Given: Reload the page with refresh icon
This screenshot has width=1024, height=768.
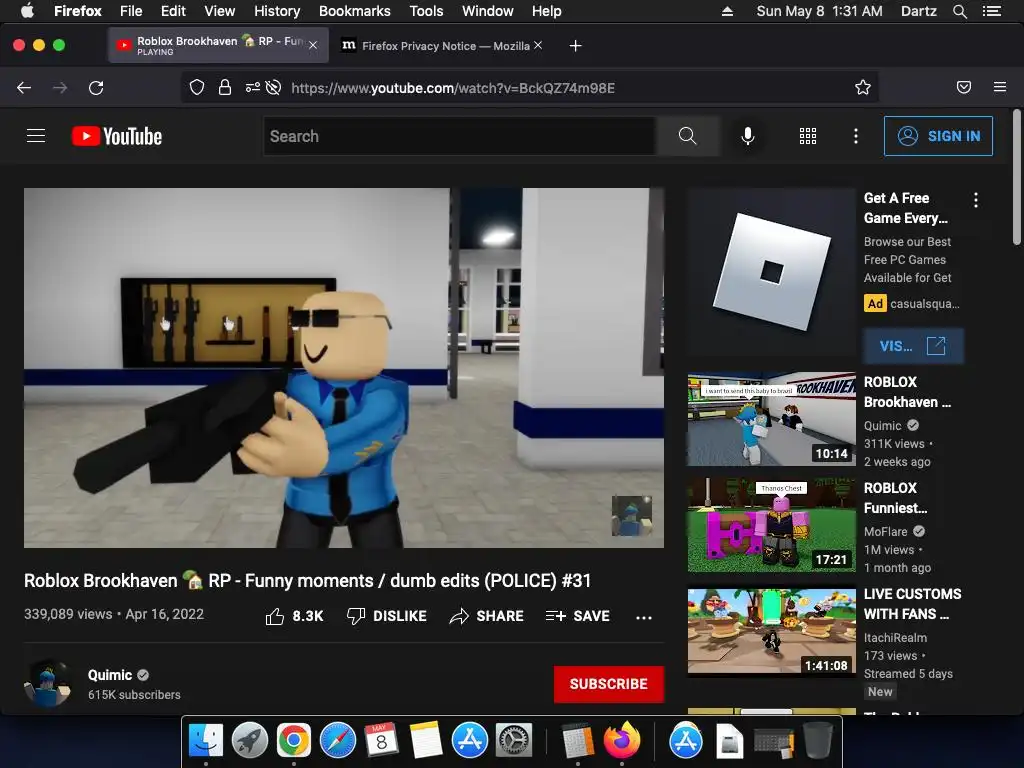Looking at the screenshot, I should click(x=96, y=88).
